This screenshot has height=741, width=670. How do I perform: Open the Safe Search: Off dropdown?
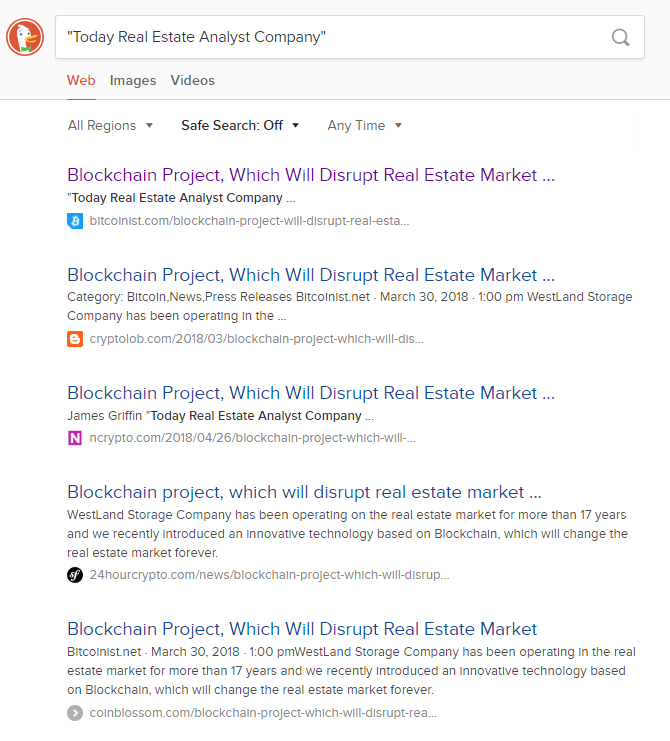(x=240, y=125)
